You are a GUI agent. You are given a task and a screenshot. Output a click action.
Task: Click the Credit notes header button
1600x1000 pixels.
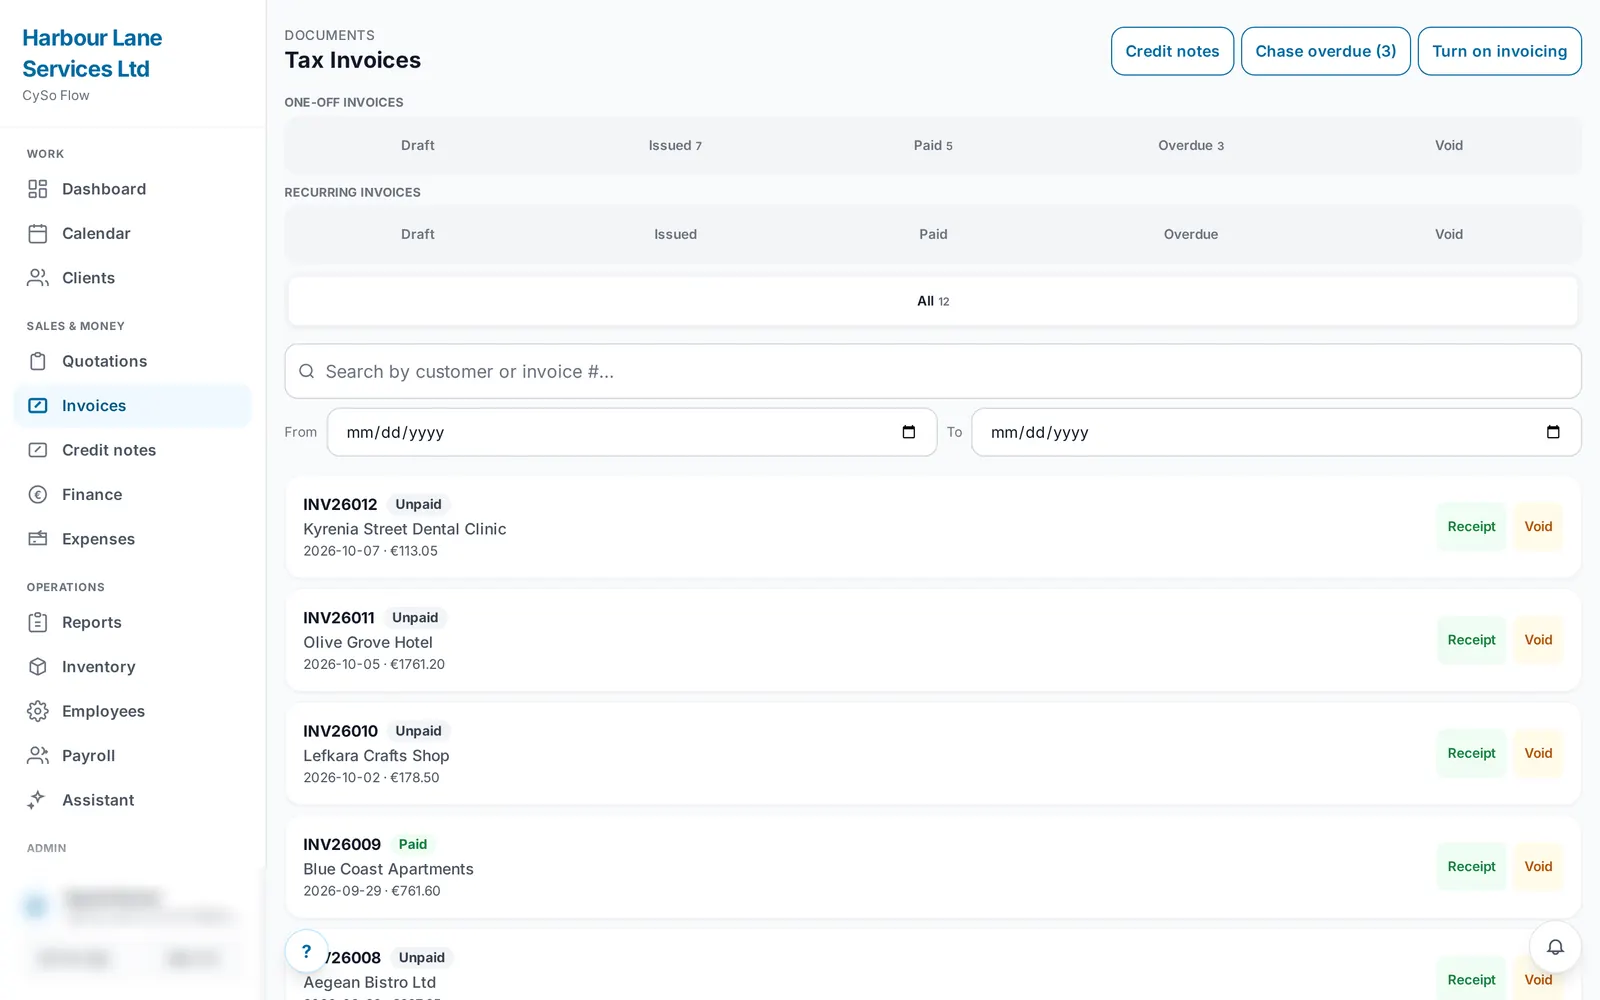1172,51
